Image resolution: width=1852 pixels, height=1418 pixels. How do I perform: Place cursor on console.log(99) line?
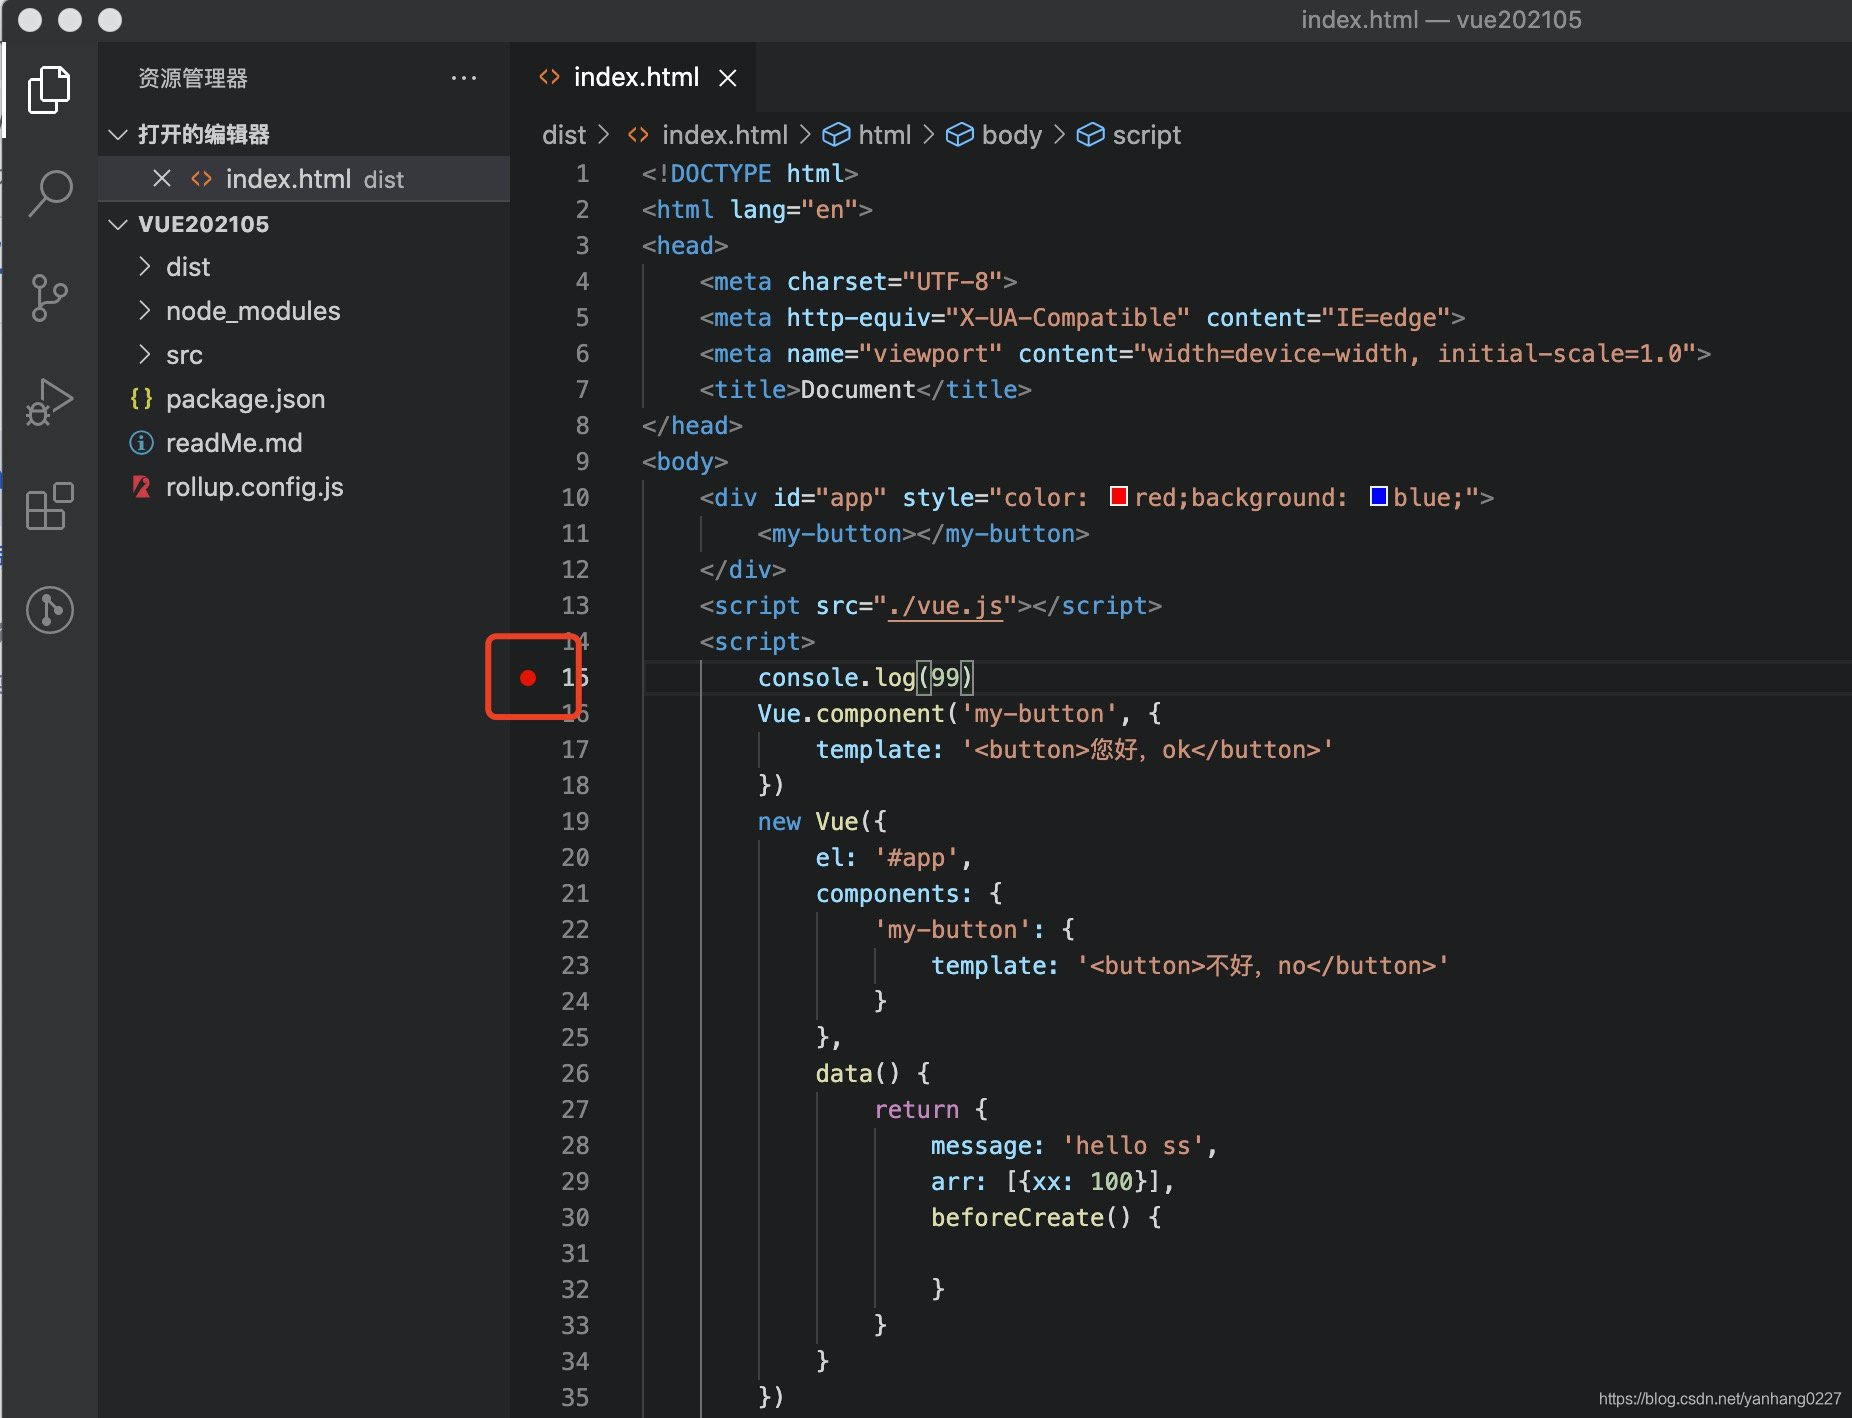click(x=865, y=678)
